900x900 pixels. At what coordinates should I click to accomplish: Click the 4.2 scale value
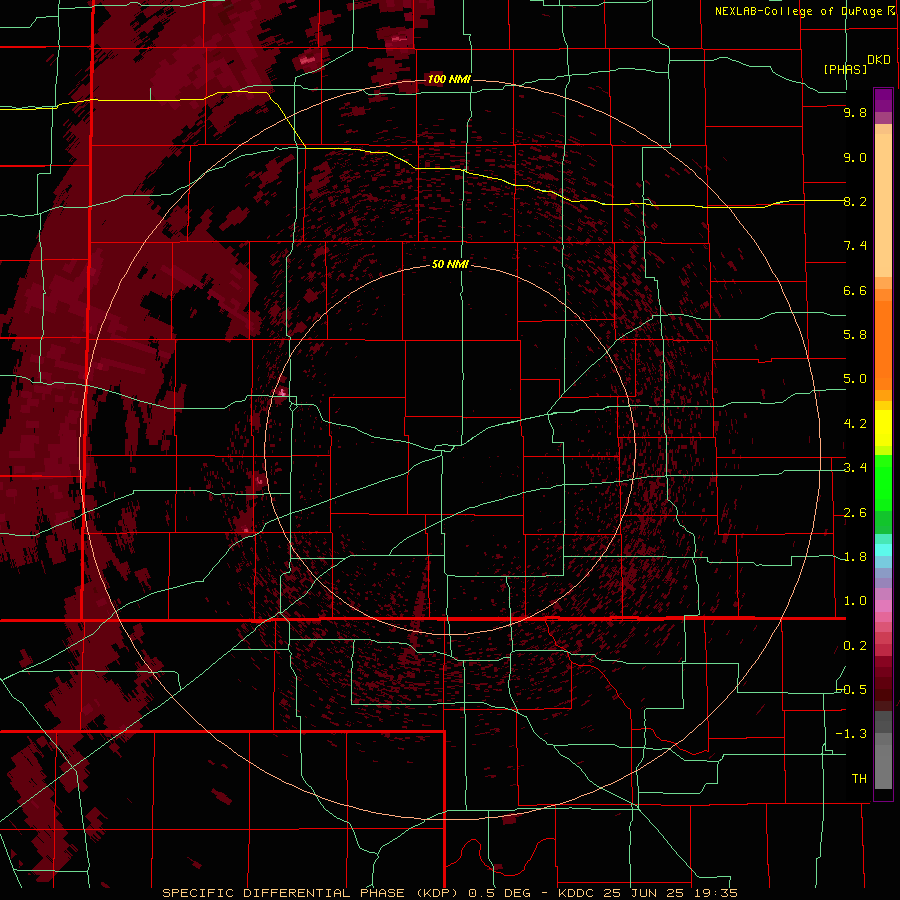[855, 424]
